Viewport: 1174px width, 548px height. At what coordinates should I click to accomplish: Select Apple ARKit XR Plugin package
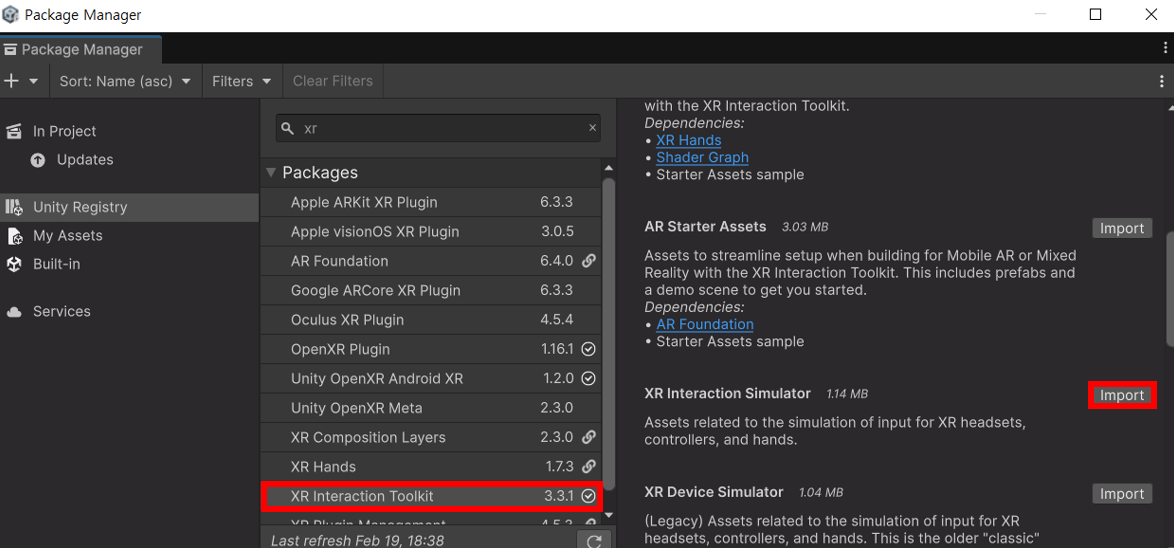click(431, 202)
